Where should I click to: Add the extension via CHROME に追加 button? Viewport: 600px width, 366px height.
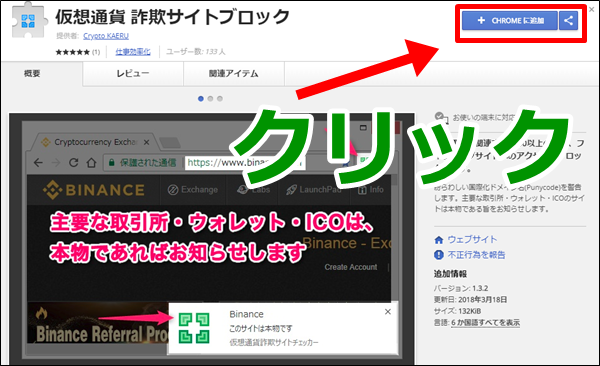click(x=510, y=21)
